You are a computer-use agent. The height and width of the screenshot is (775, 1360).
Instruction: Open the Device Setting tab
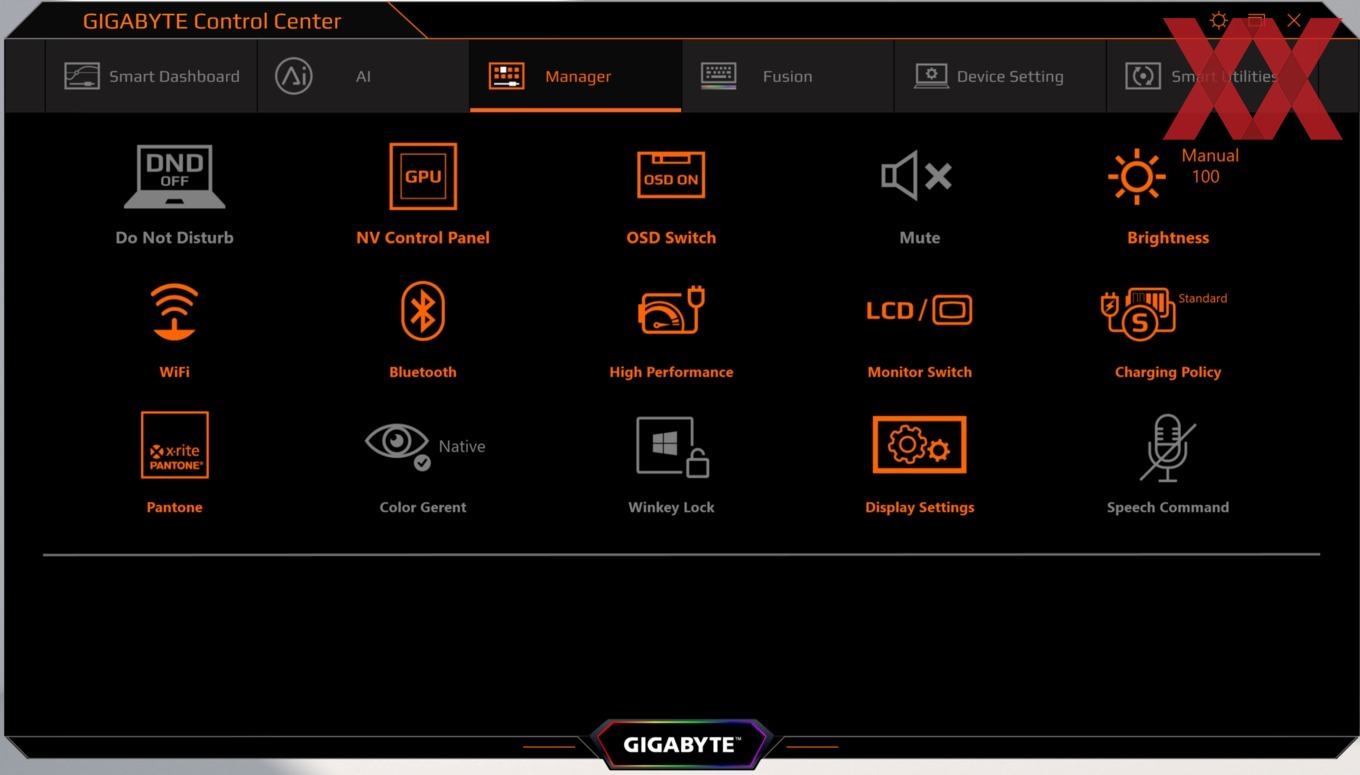1000,76
